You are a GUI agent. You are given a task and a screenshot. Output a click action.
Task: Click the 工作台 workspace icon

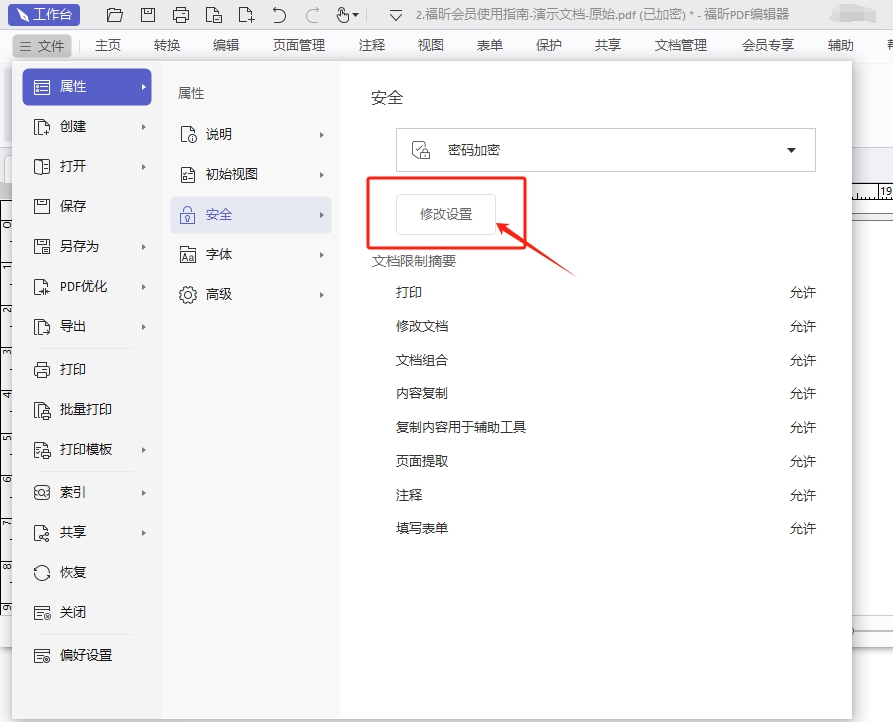[x=43, y=14]
